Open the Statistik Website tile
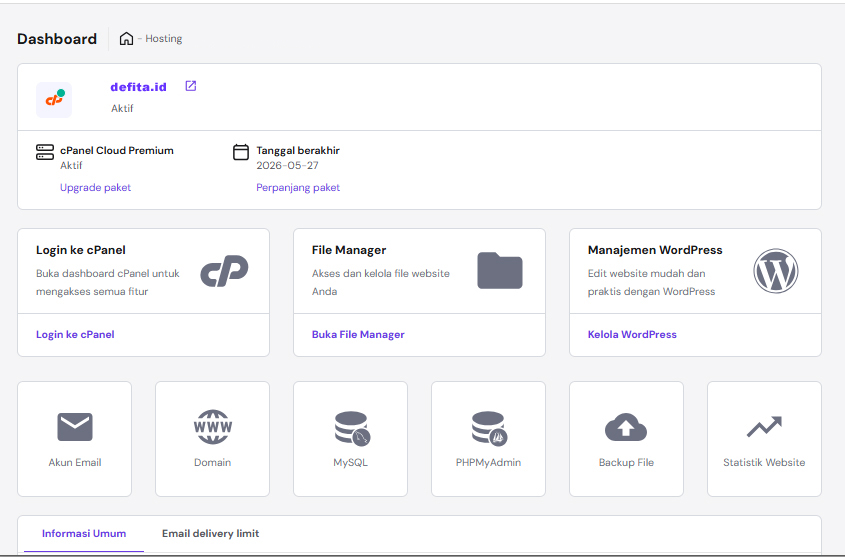This screenshot has width=845, height=557. click(x=764, y=438)
